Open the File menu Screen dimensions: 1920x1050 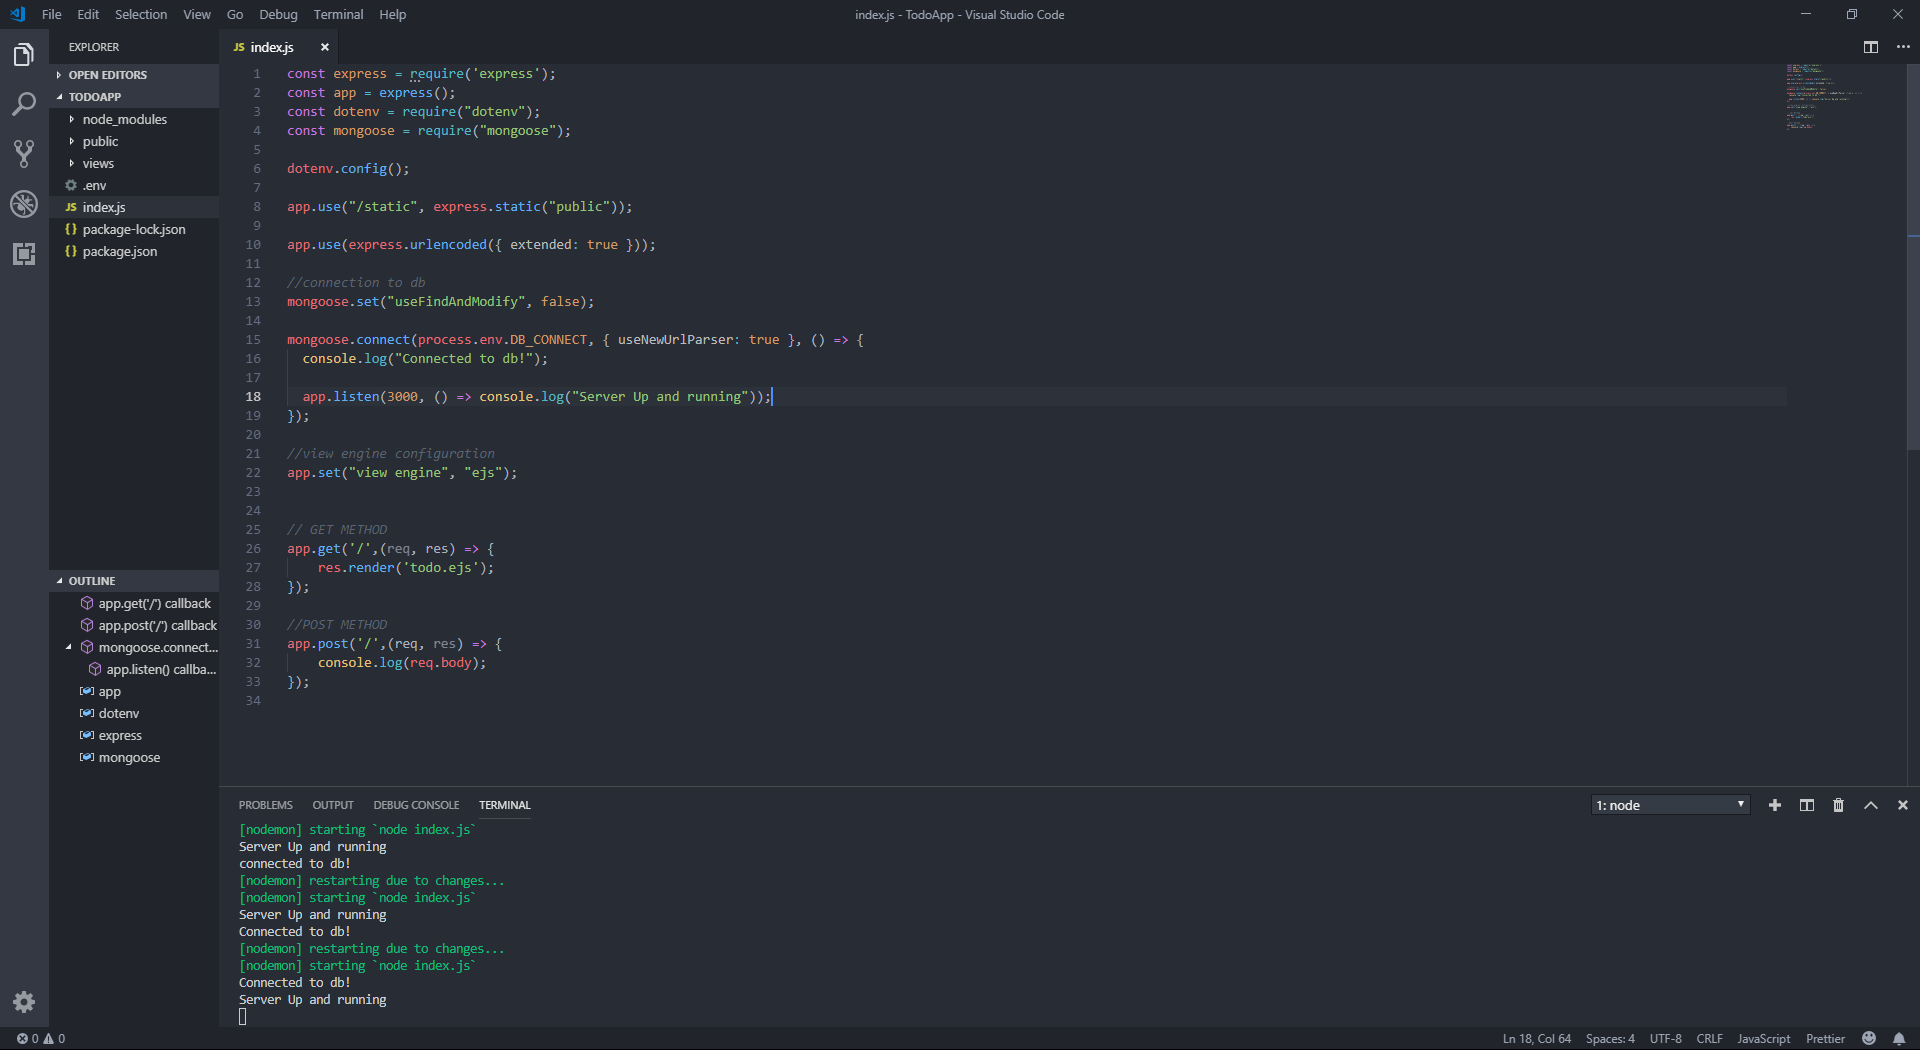click(52, 14)
